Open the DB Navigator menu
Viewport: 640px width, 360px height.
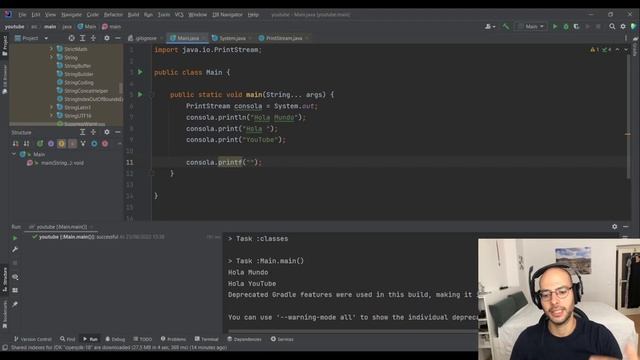[x=227, y=15]
